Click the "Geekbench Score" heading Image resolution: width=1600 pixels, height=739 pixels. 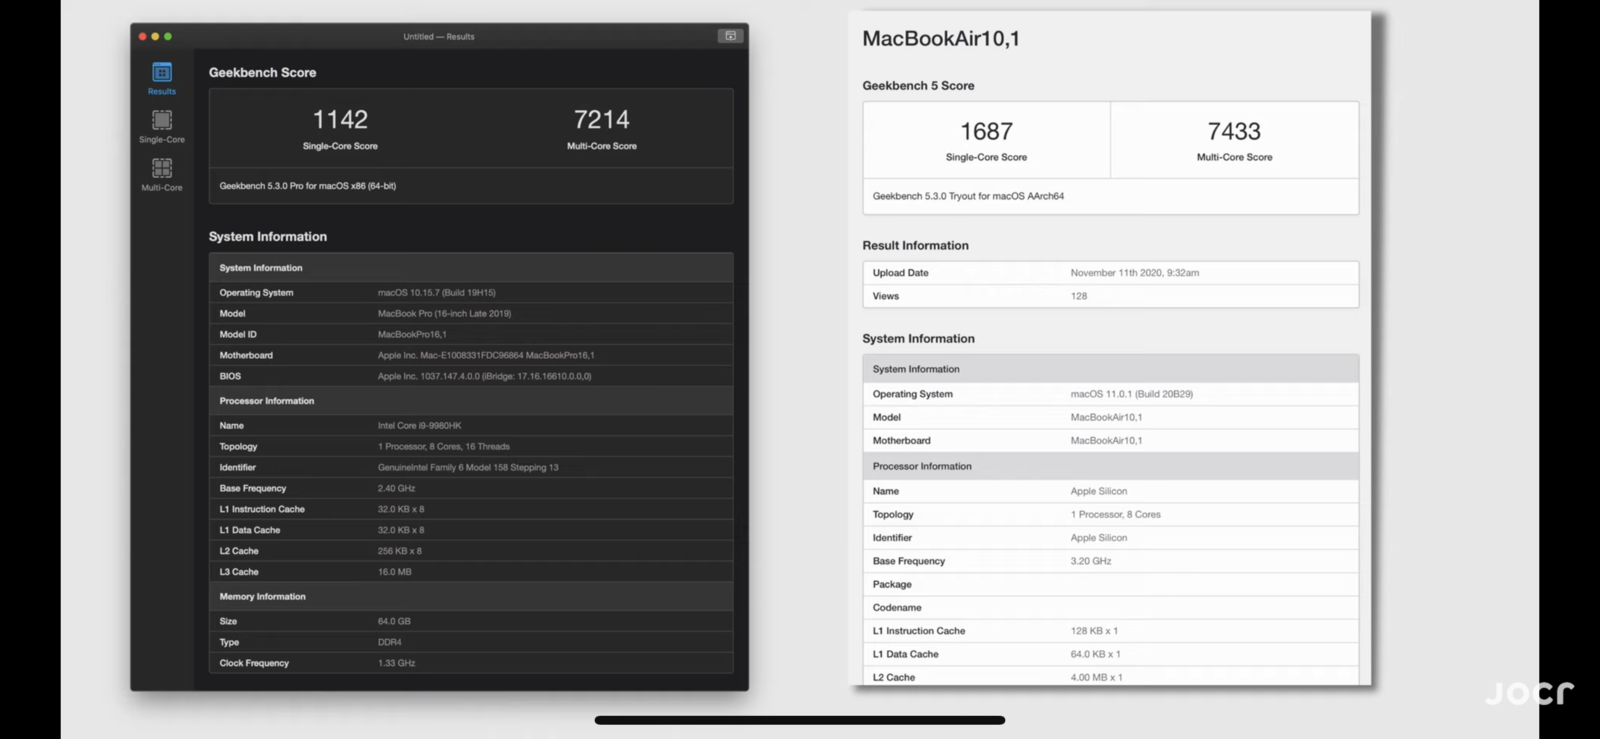(262, 72)
